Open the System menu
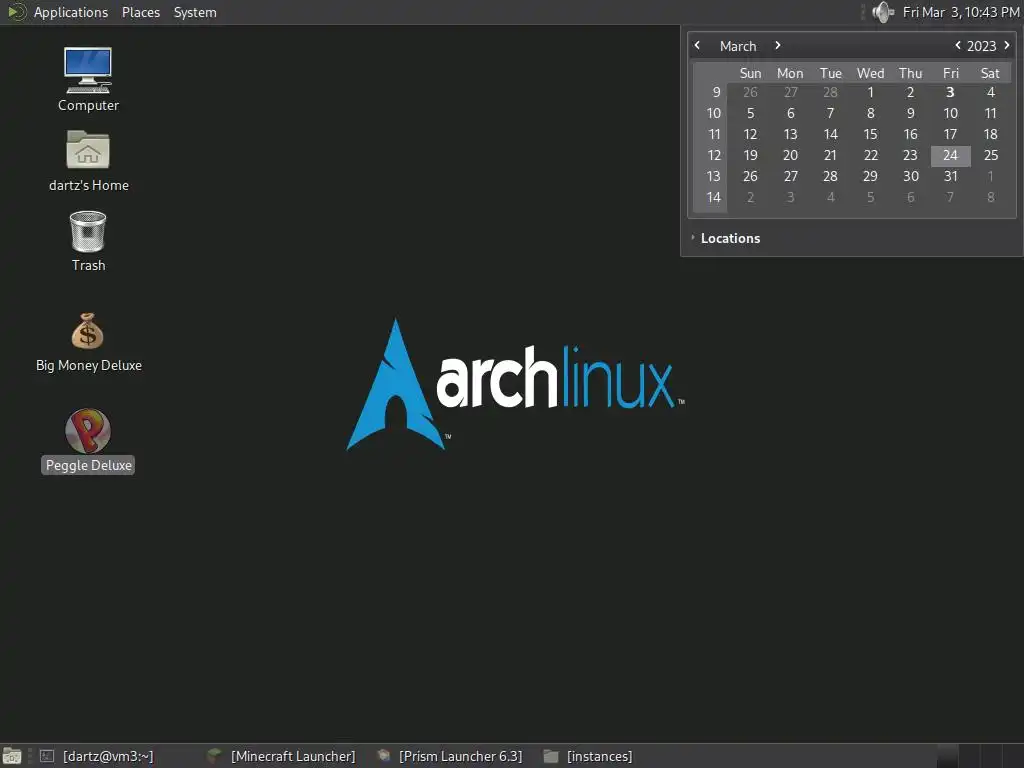 pyautogui.click(x=195, y=12)
